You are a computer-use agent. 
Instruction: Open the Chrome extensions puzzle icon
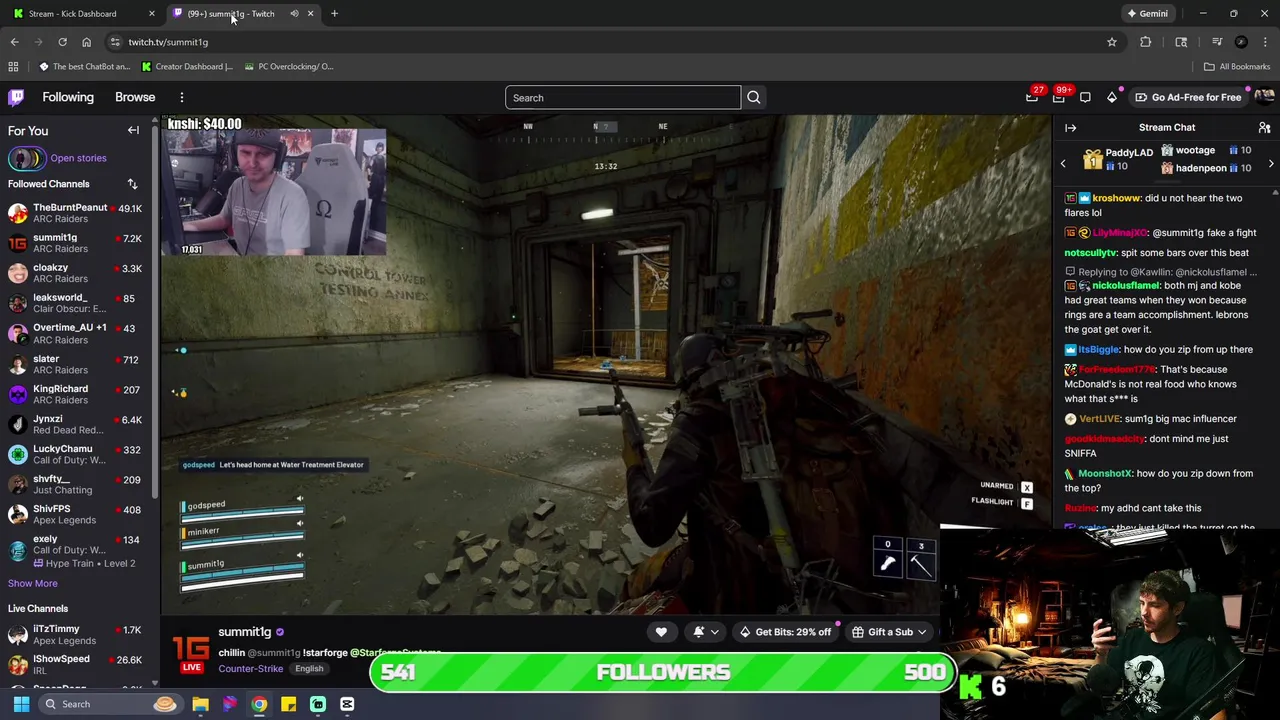tap(1146, 42)
